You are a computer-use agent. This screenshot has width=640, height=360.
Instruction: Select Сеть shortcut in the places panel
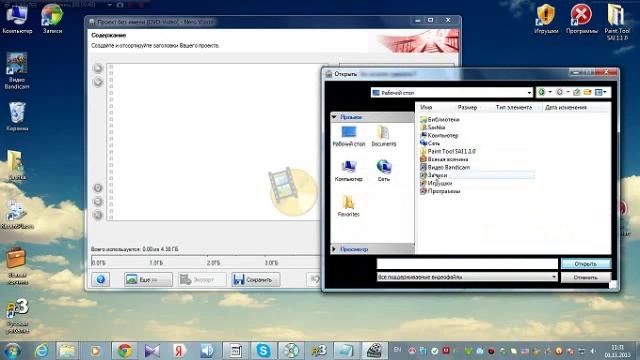384,171
